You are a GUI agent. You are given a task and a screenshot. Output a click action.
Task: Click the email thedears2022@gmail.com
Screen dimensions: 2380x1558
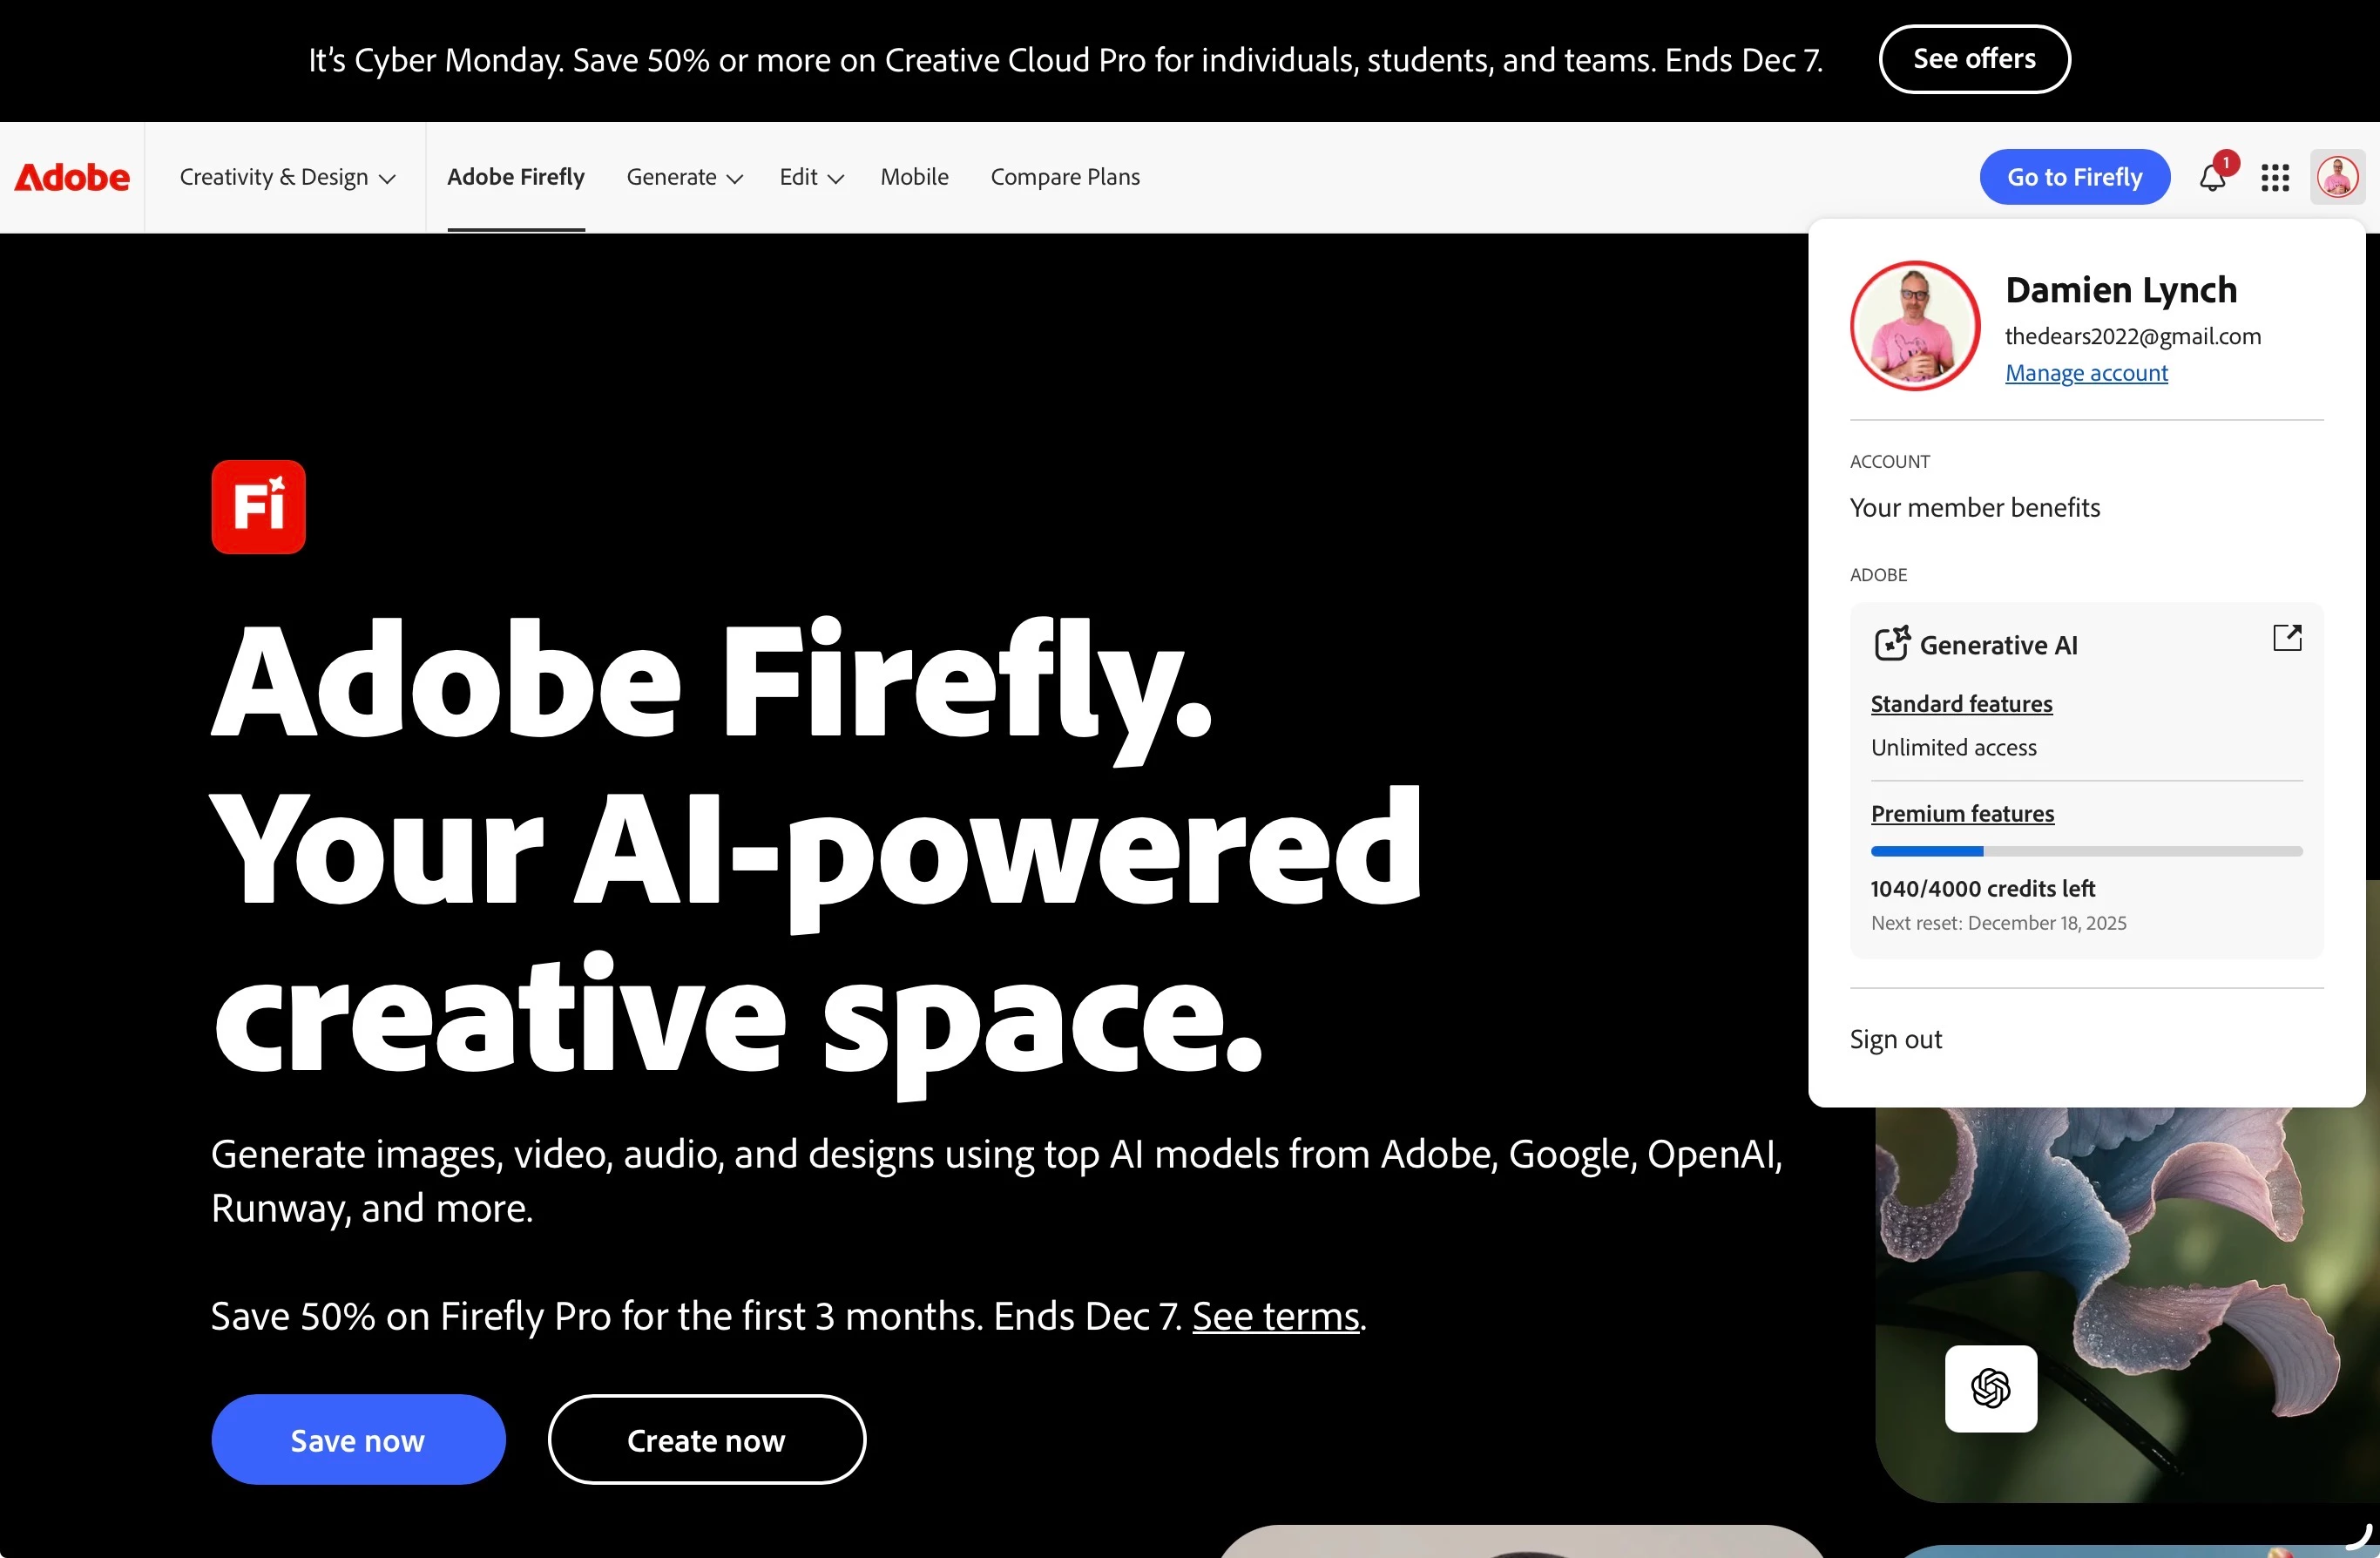tap(2132, 336)
